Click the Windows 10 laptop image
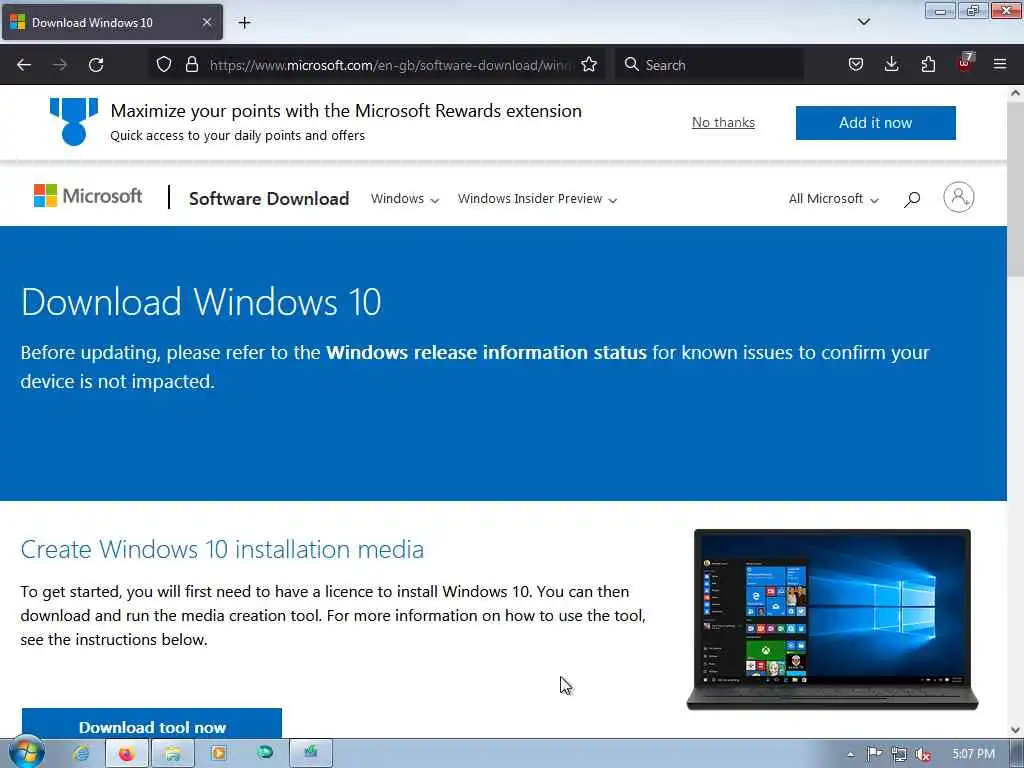The width and height of the screenshot is (1024, 768). coord(832,619)
